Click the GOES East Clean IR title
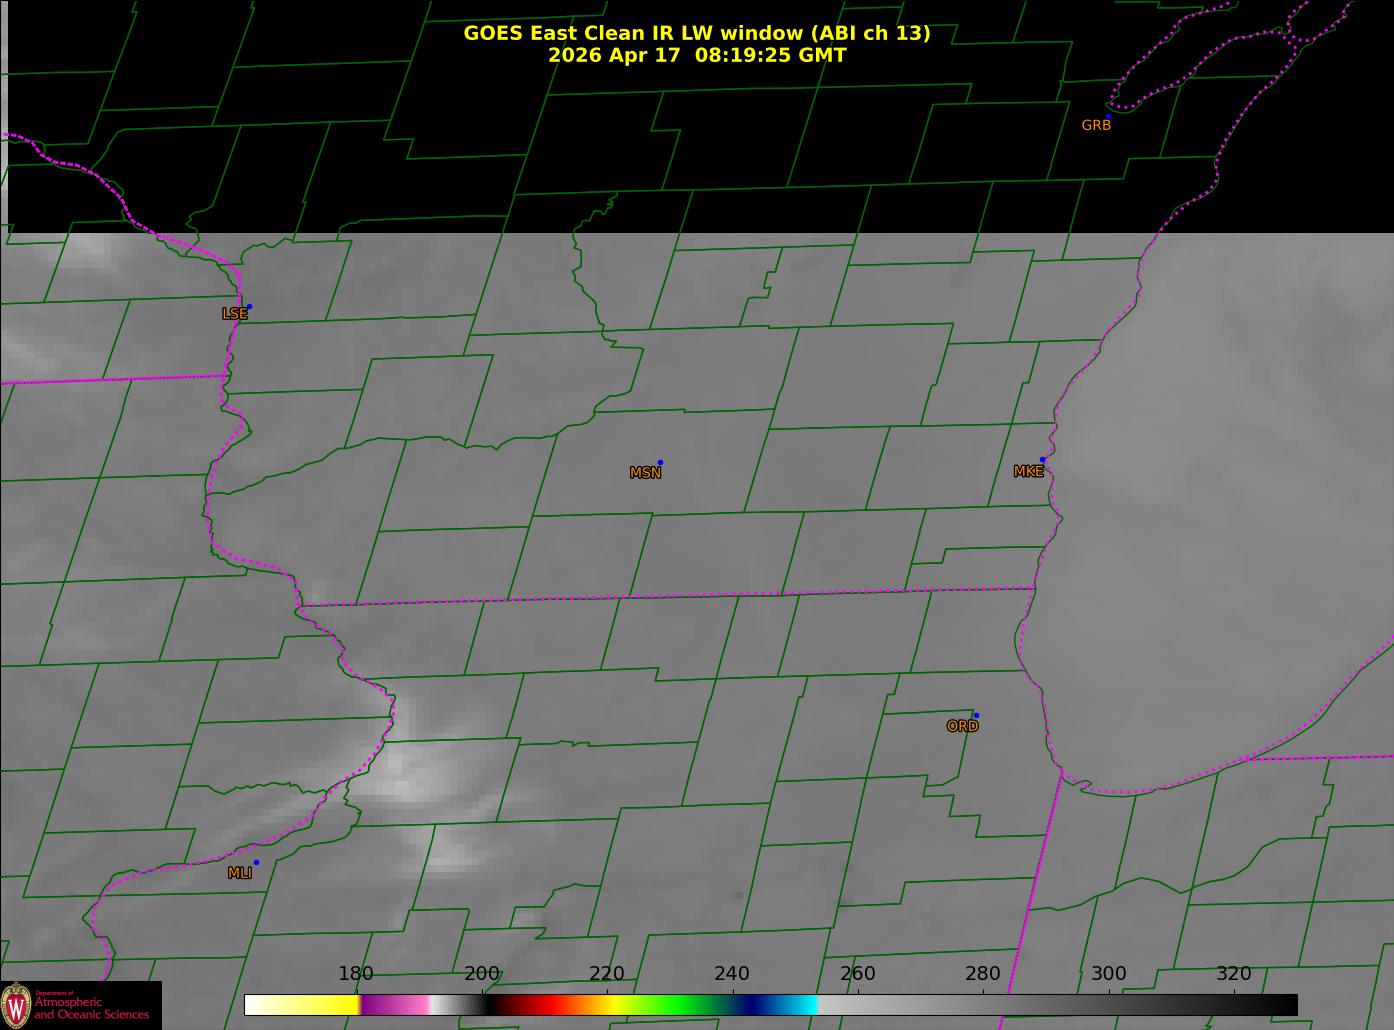 [x=697, y=33]
